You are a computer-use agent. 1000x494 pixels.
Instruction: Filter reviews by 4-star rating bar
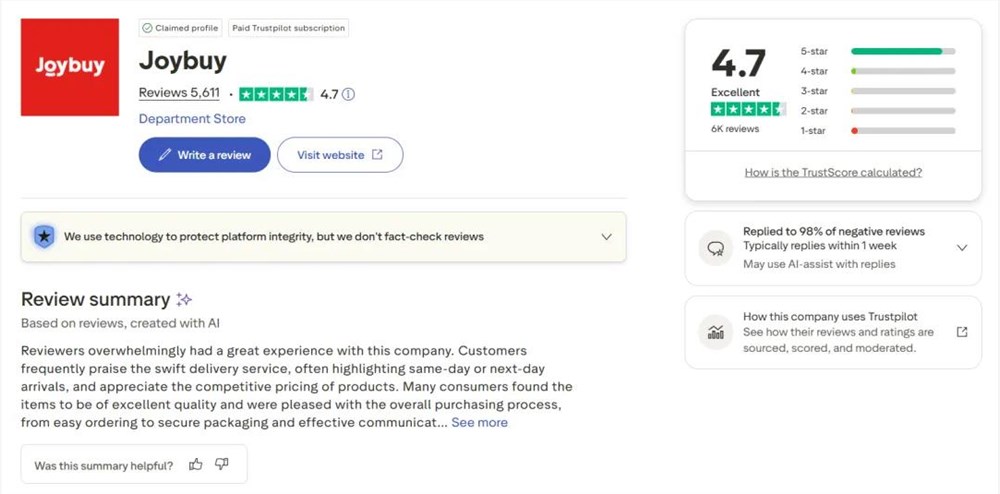pyautogui.click(x=902, y=71)
